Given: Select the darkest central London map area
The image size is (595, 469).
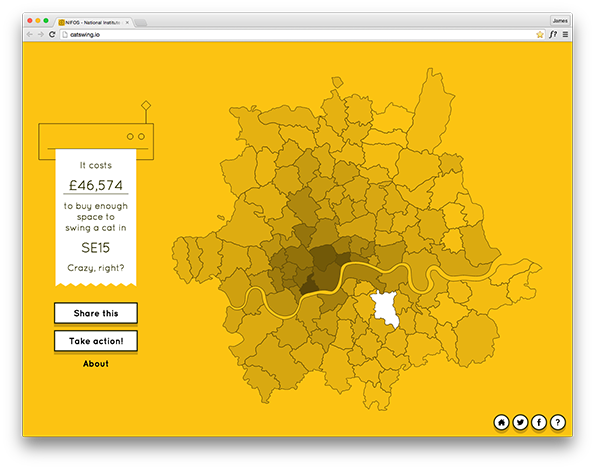Looking at the screenshot, I should coord(310,286).
